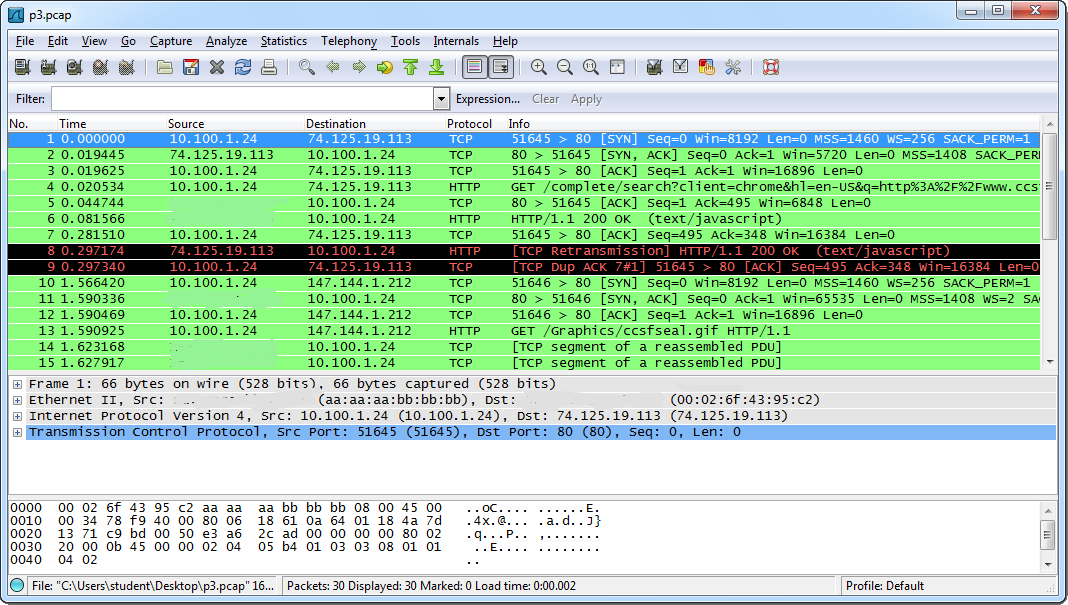
Task: Edit capture filters toolbar icon
Action: 655,67
